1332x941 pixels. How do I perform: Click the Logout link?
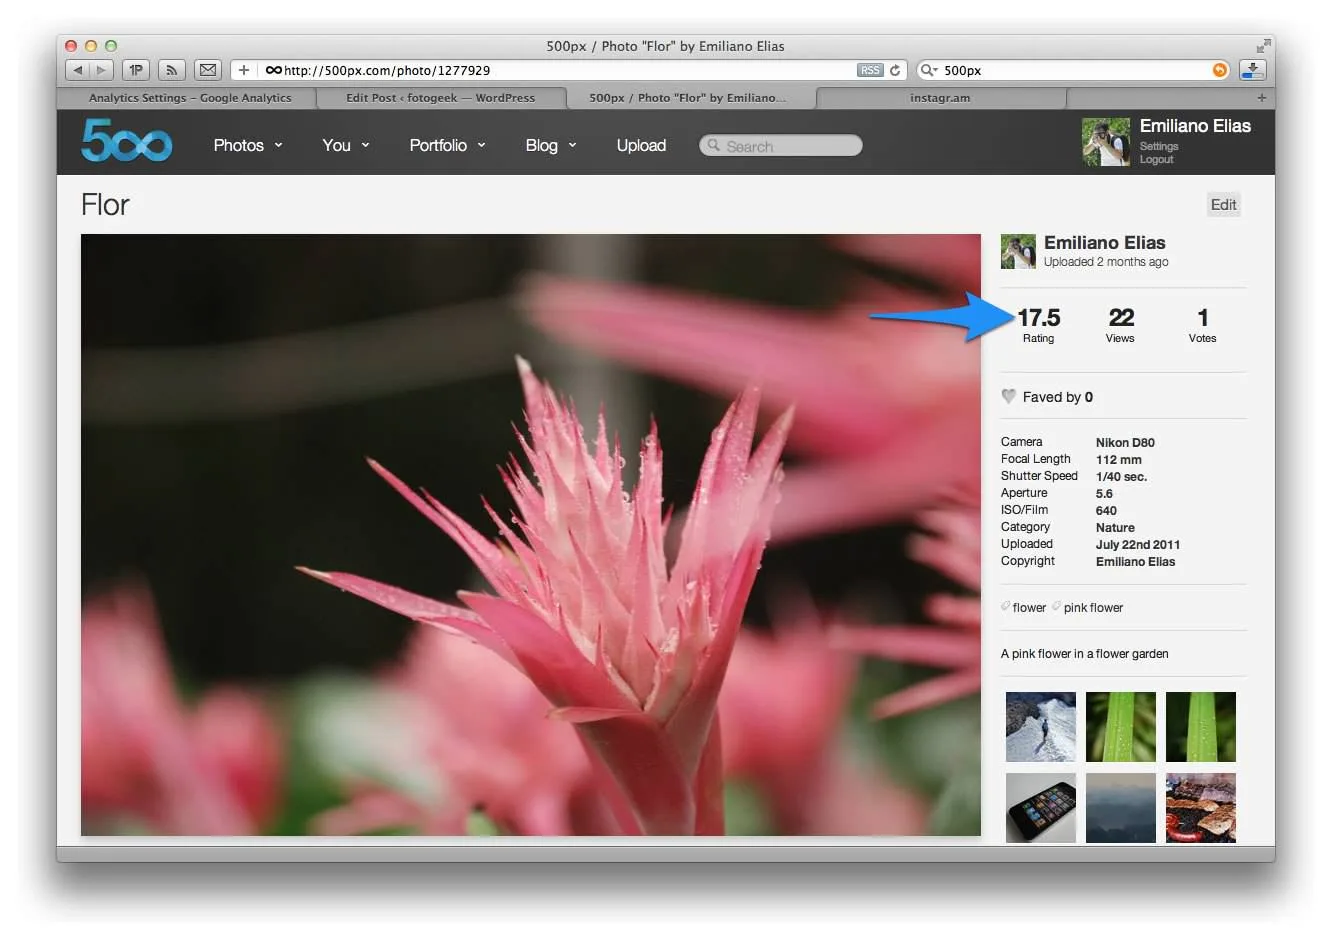[1158, 158]
